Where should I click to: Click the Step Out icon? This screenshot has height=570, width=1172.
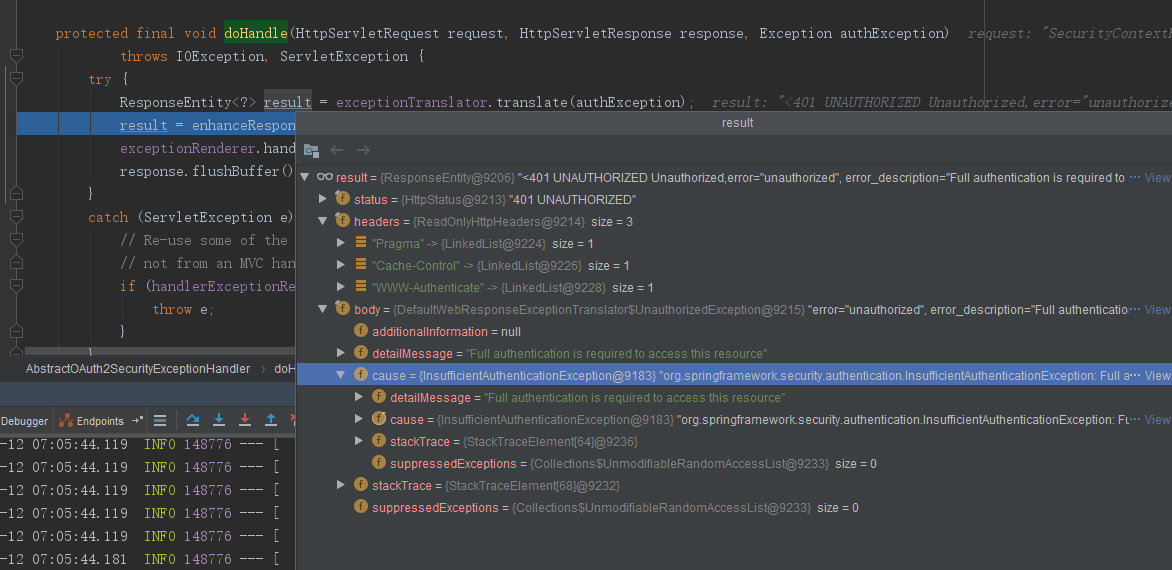click(x=271, y=421)
